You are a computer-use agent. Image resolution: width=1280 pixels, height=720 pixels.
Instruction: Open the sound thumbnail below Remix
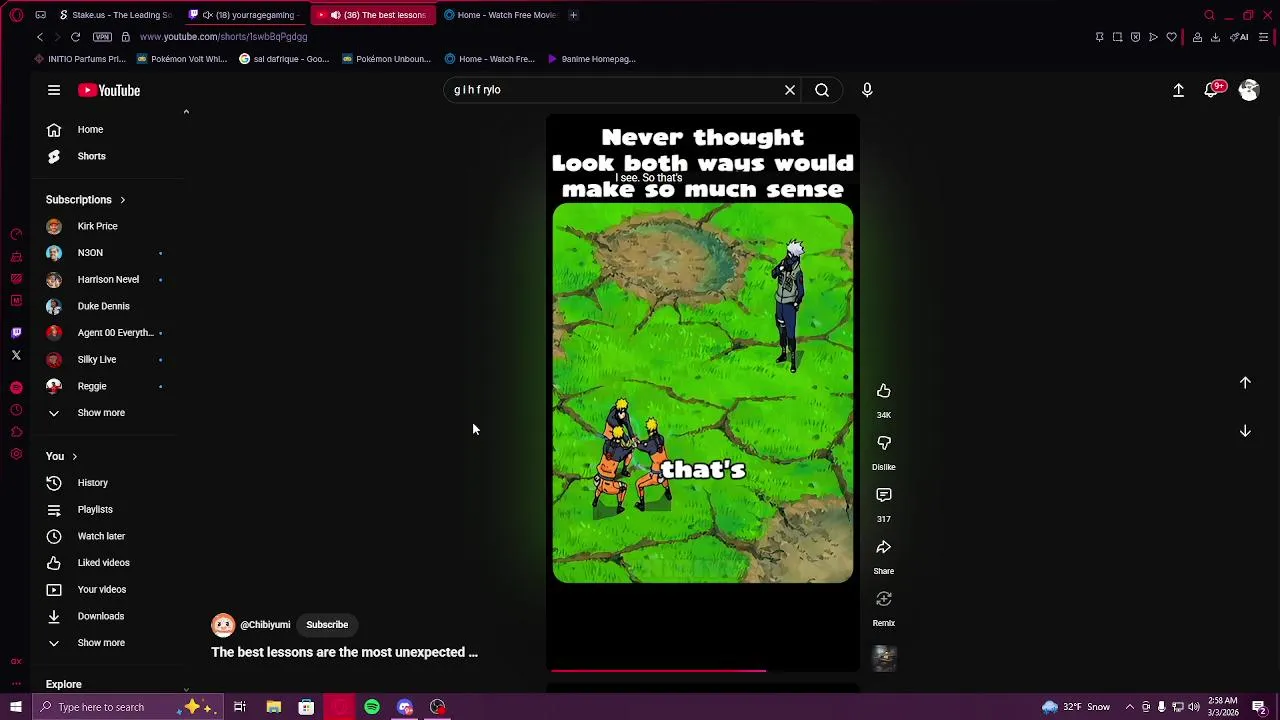[x=884, y=657]
